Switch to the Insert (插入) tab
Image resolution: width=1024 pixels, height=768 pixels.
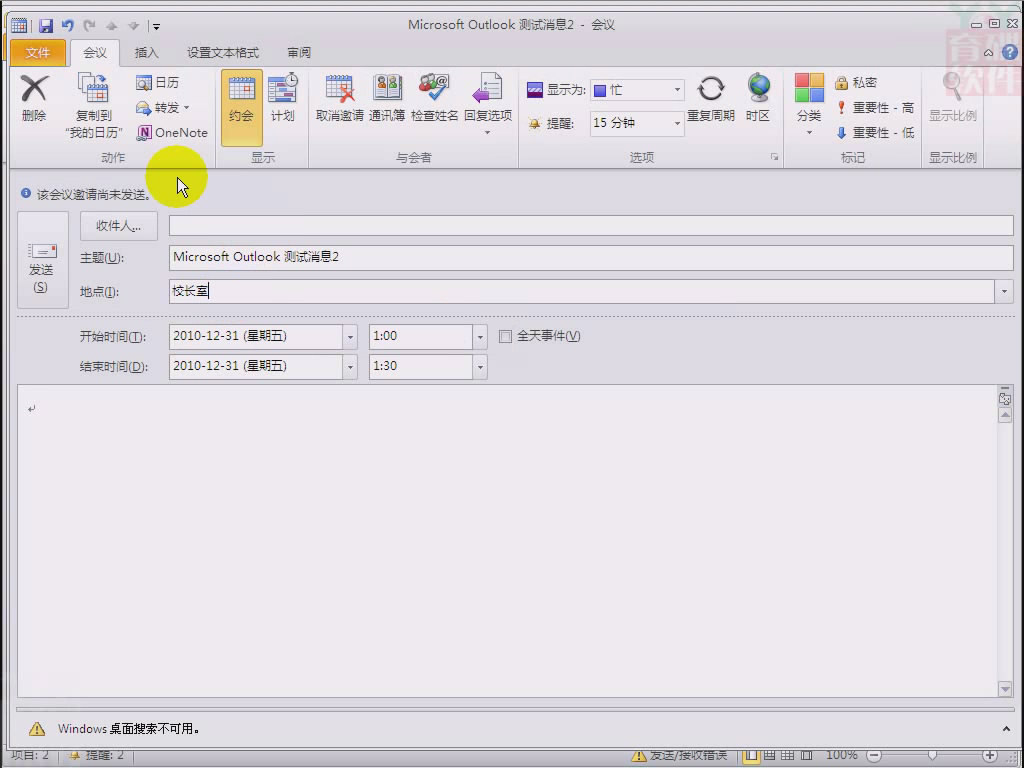[x=146, y=53]
